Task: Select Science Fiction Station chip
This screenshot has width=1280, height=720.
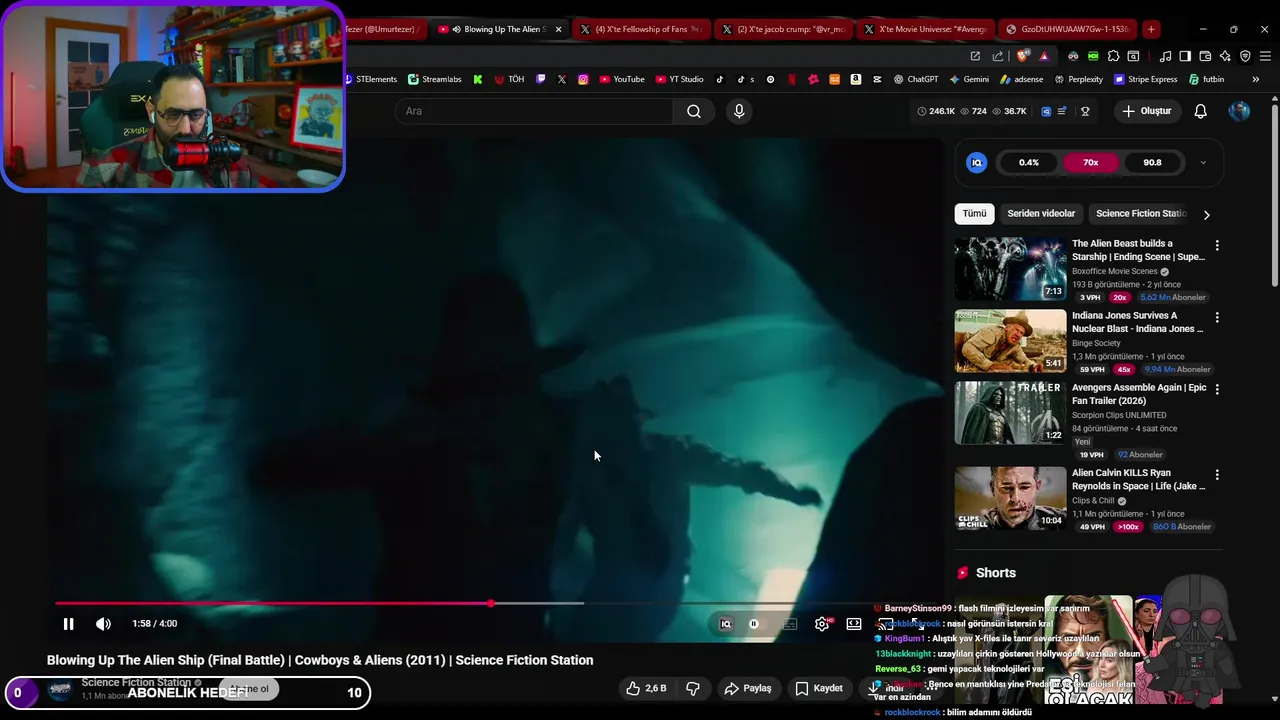Action: [1140, 213]
